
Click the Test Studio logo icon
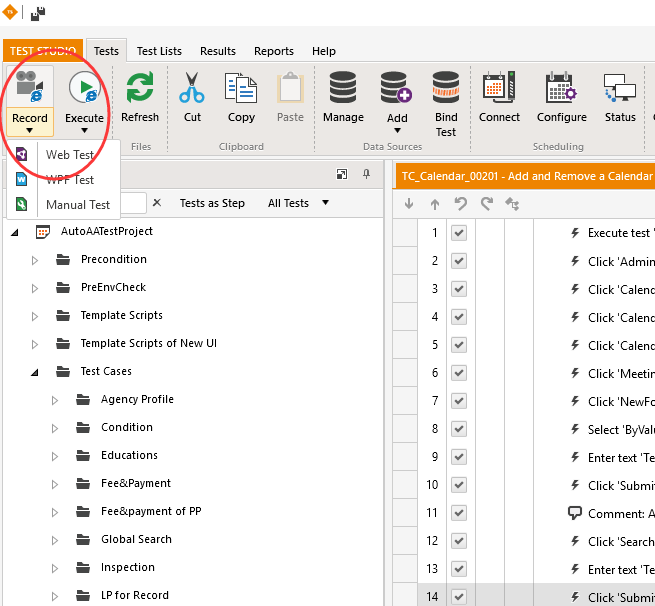[x=10, y=12]
